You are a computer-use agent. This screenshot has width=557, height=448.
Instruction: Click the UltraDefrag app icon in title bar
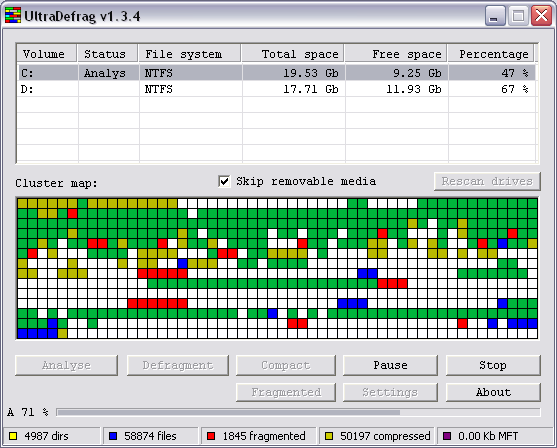[x=13, y=16]
